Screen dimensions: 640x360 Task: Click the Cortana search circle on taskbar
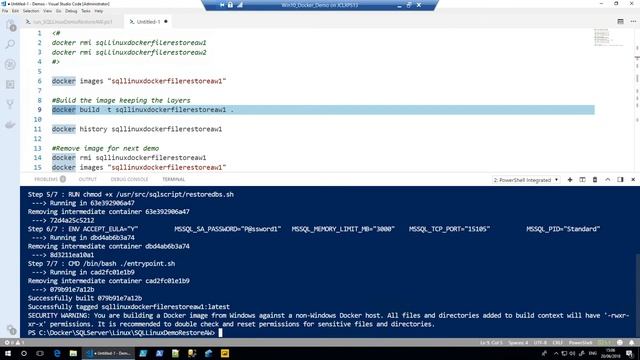coord(24,353)
